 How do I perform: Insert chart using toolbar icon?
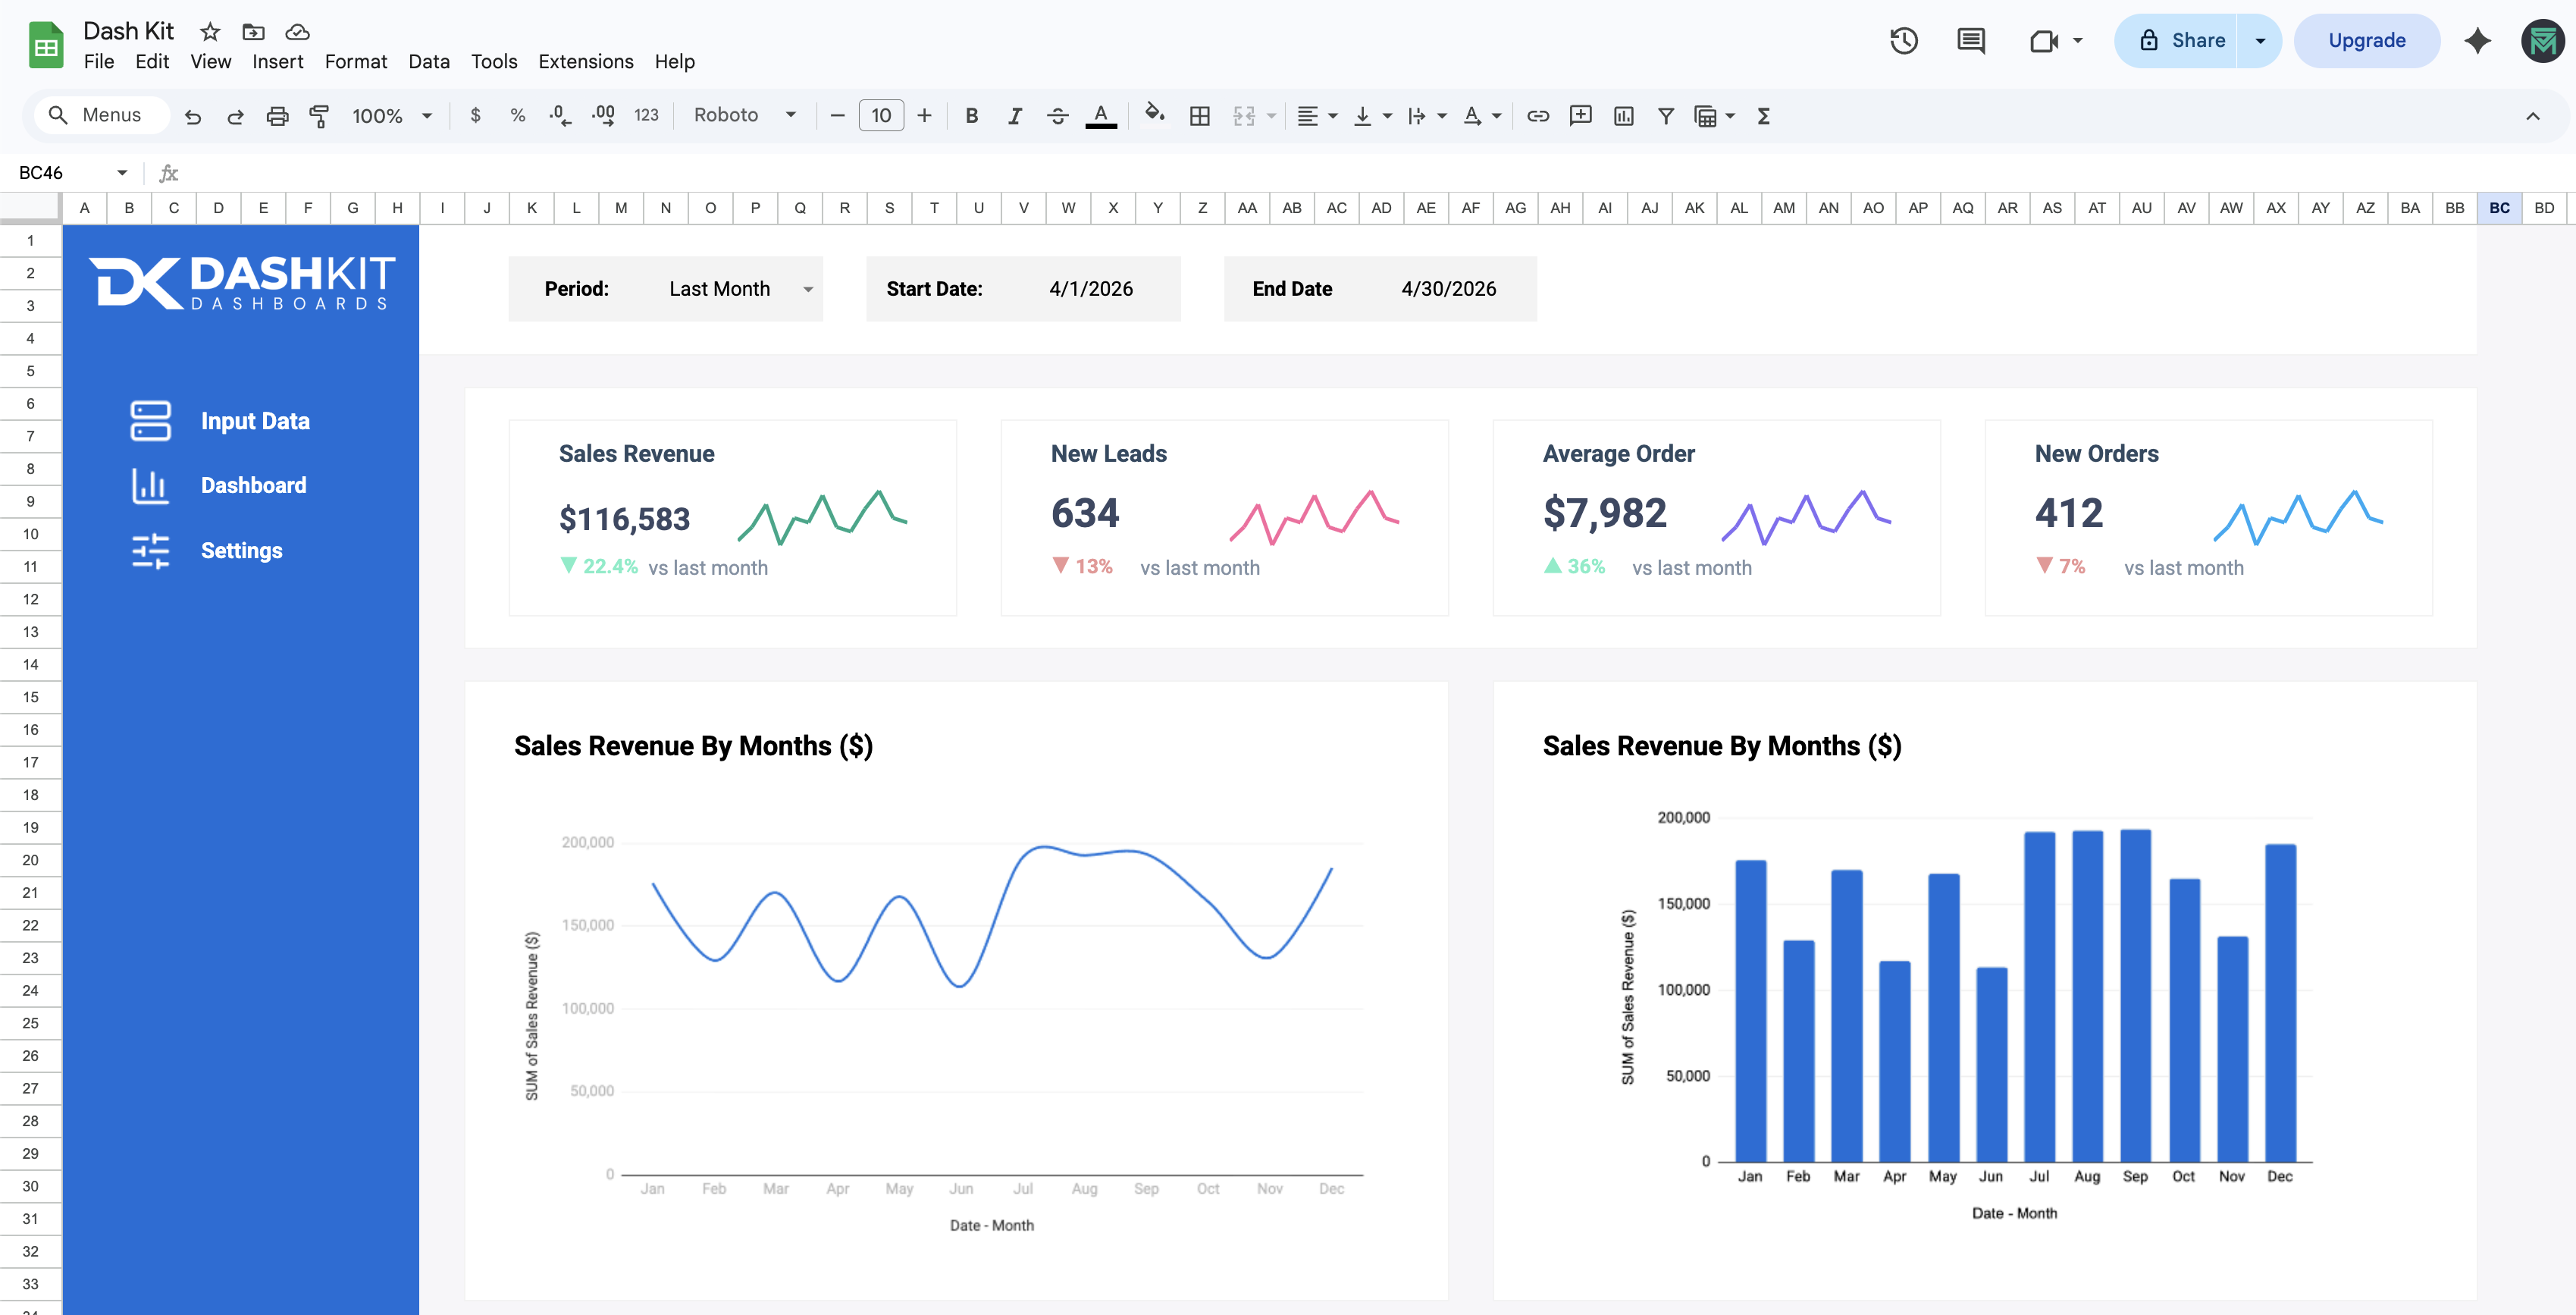1623,116
